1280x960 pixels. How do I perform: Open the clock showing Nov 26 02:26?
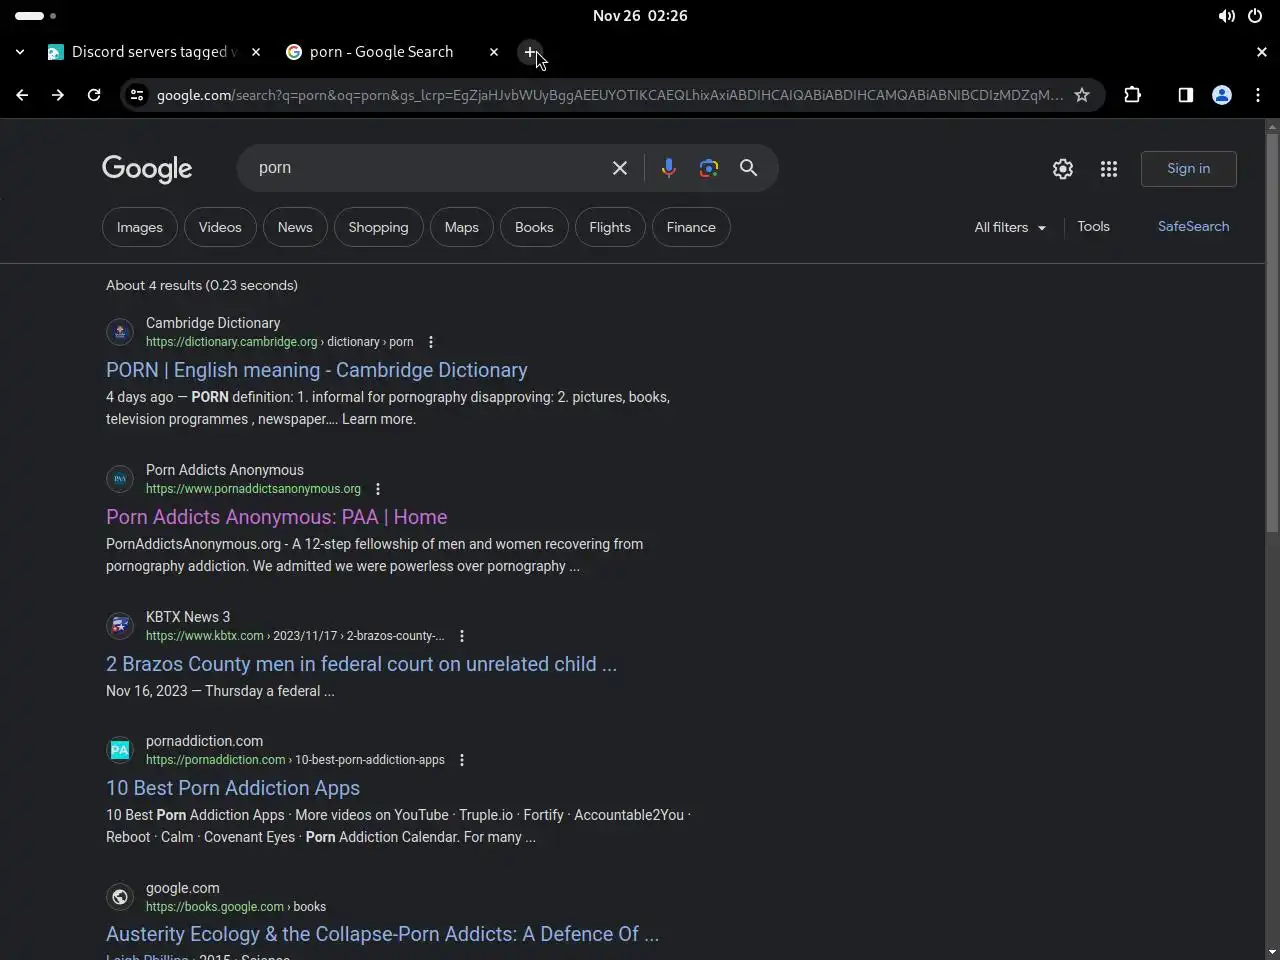pyautogui.click(x=640, y=16)
